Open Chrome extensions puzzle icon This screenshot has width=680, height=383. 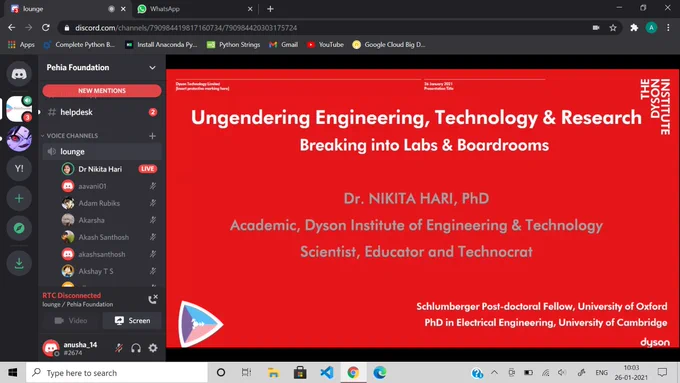coord(634,28)
